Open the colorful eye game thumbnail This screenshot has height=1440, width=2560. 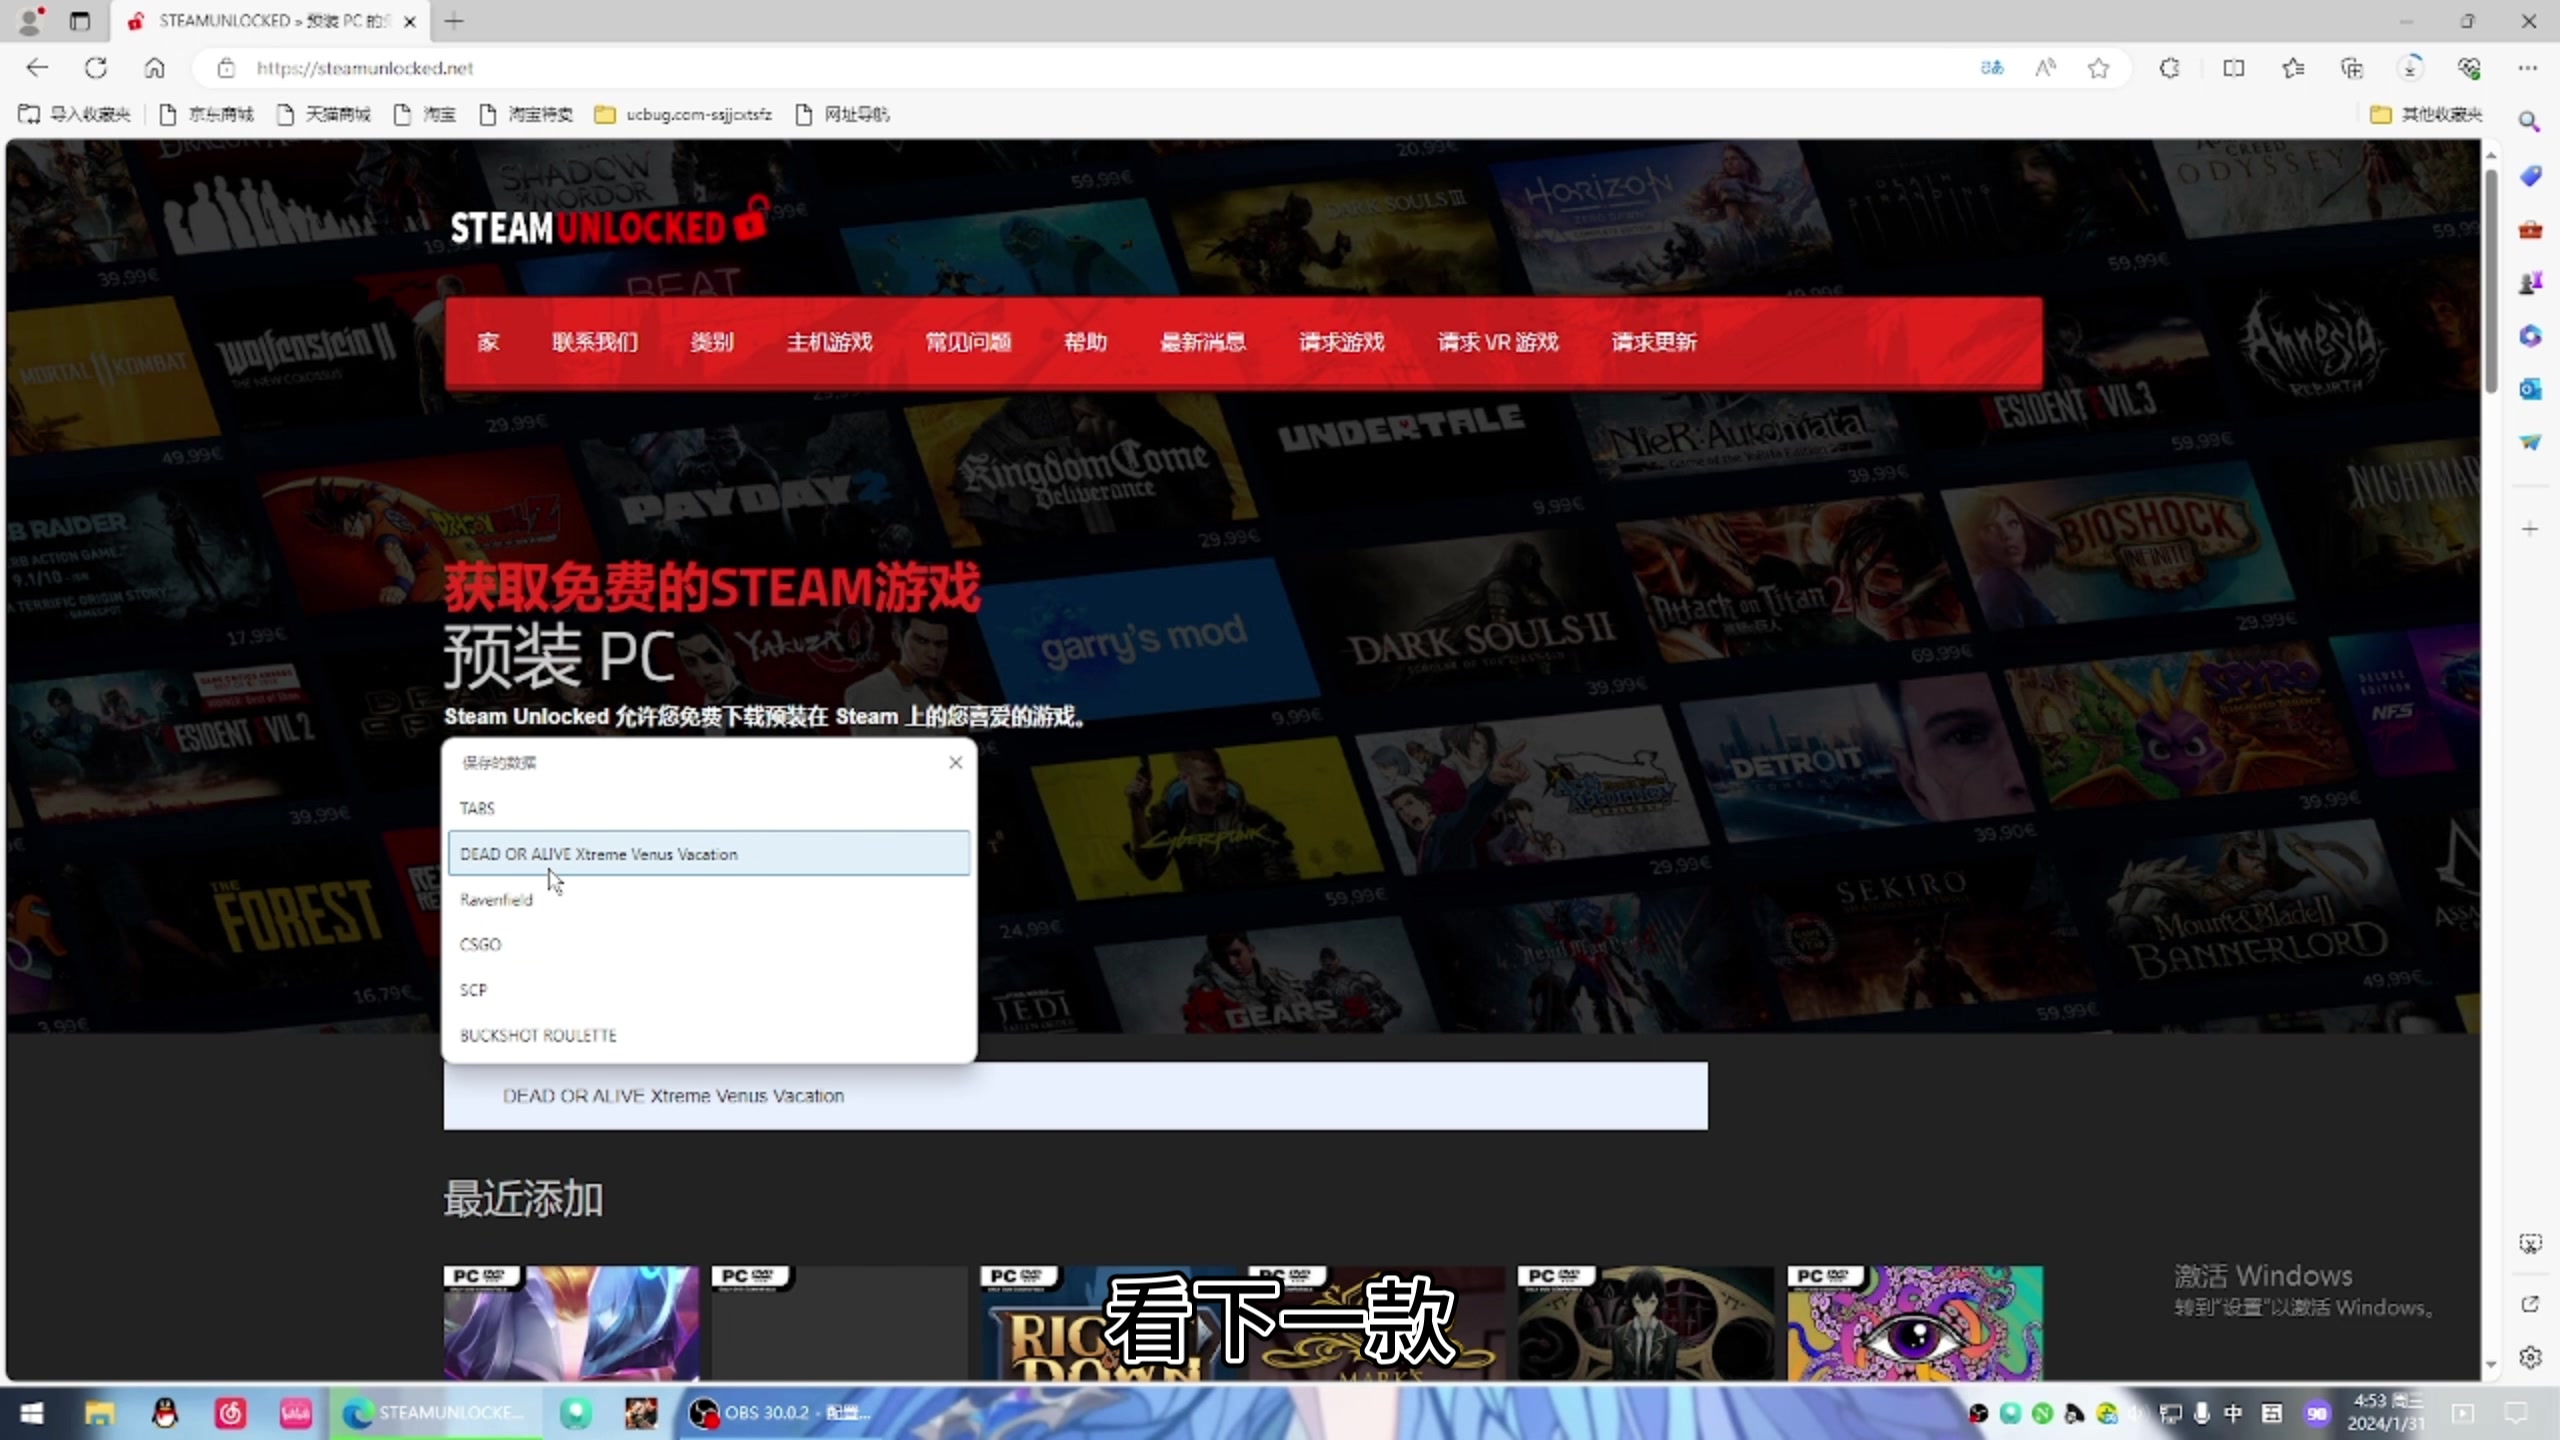click(x=1915, y=1323)
